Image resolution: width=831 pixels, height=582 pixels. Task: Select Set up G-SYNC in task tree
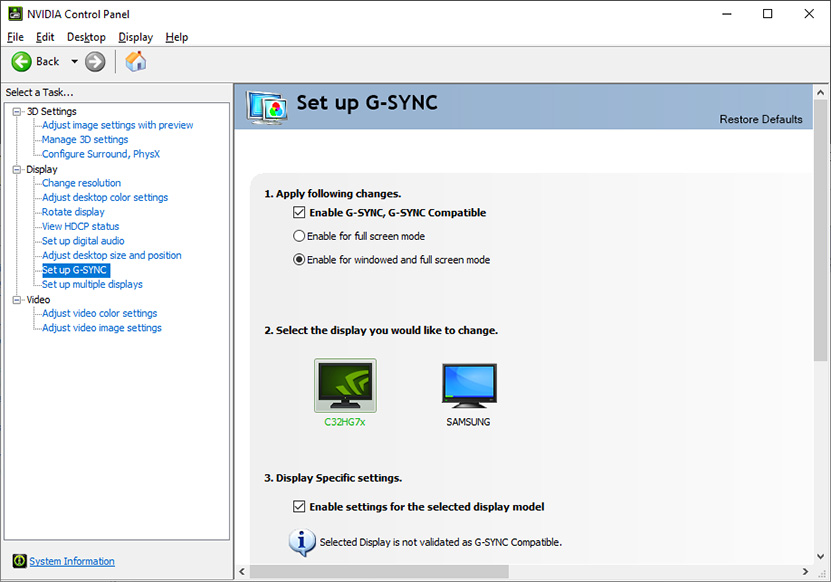[x=75, y=270]
